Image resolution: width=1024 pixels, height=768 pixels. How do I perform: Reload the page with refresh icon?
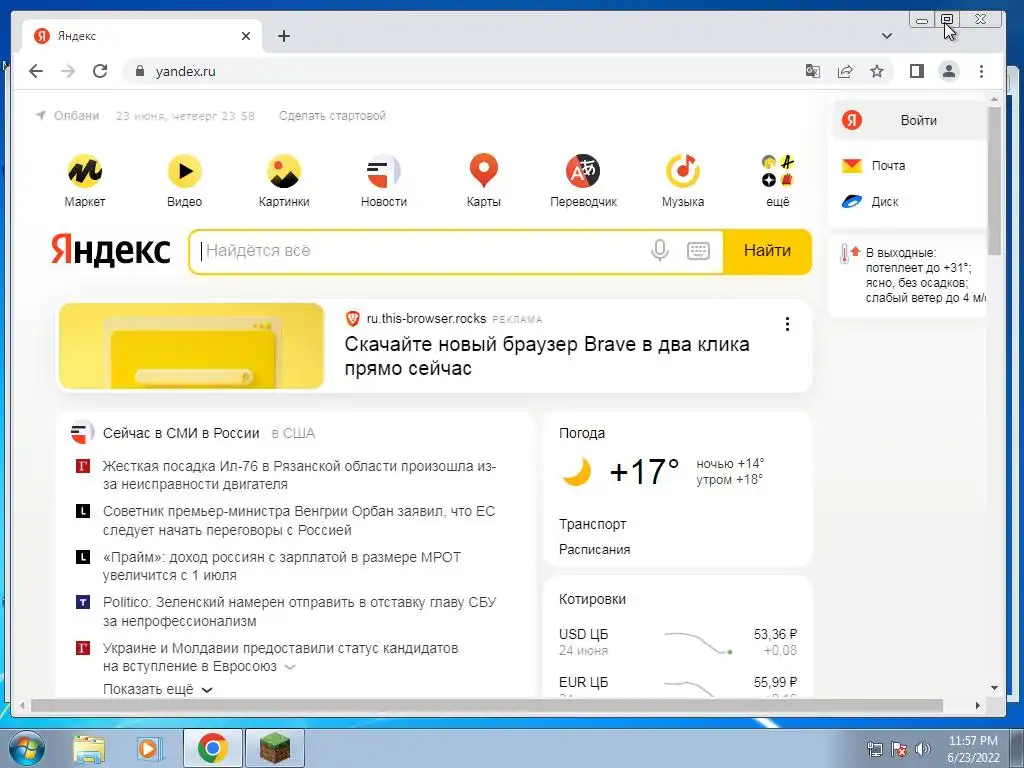pos(100,71)
